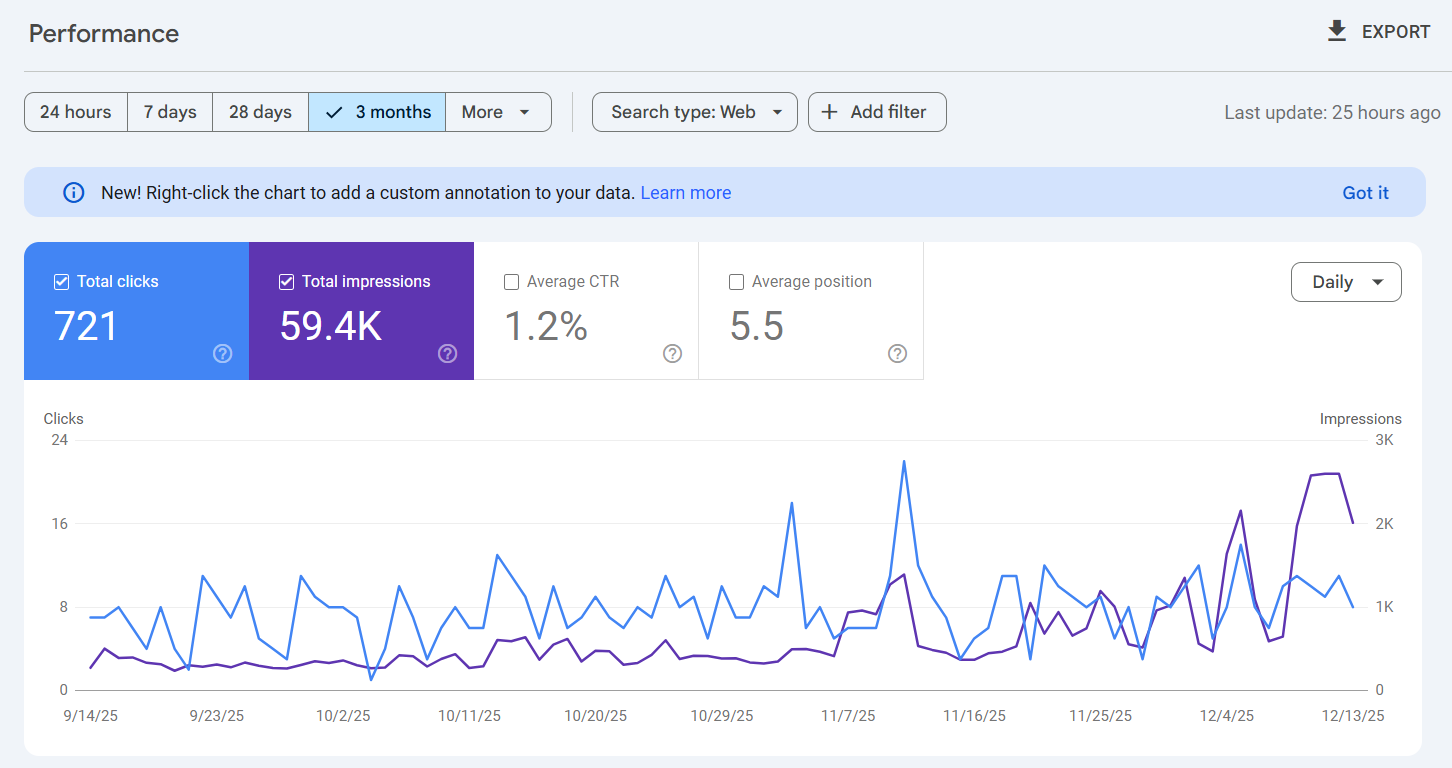The image size is (1452, 768).
Task: Expand the Search type: Web dropdown
Action: [695, 112]
